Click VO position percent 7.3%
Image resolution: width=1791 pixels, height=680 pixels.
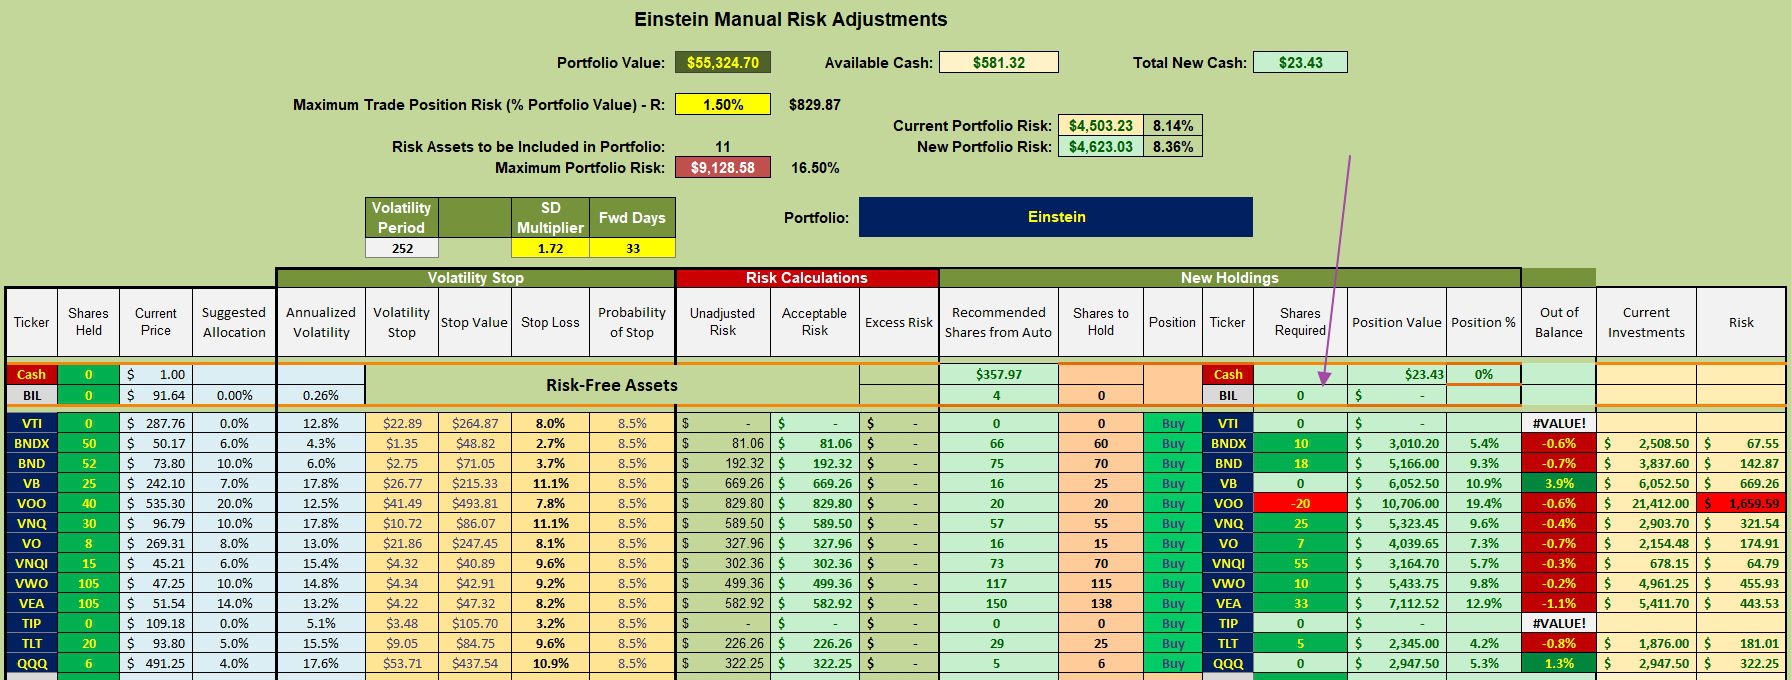[1483, 543]
